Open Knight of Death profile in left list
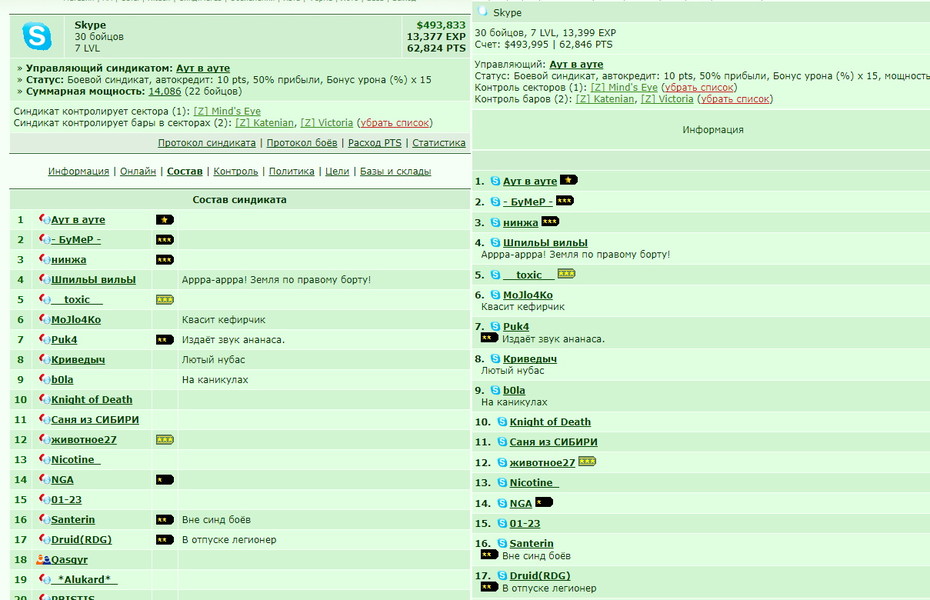Screen dimensions: 930x600 point(91,400)
